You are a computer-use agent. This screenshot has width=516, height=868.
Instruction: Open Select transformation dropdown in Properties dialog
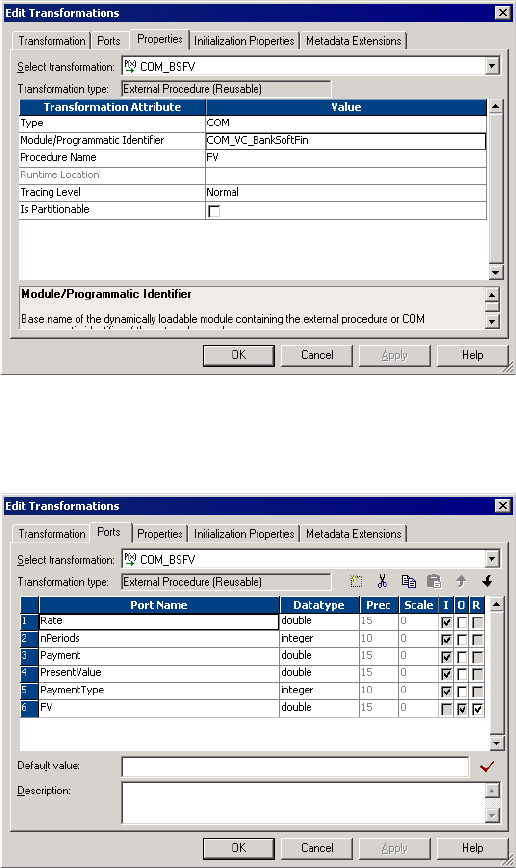[492, 66]
